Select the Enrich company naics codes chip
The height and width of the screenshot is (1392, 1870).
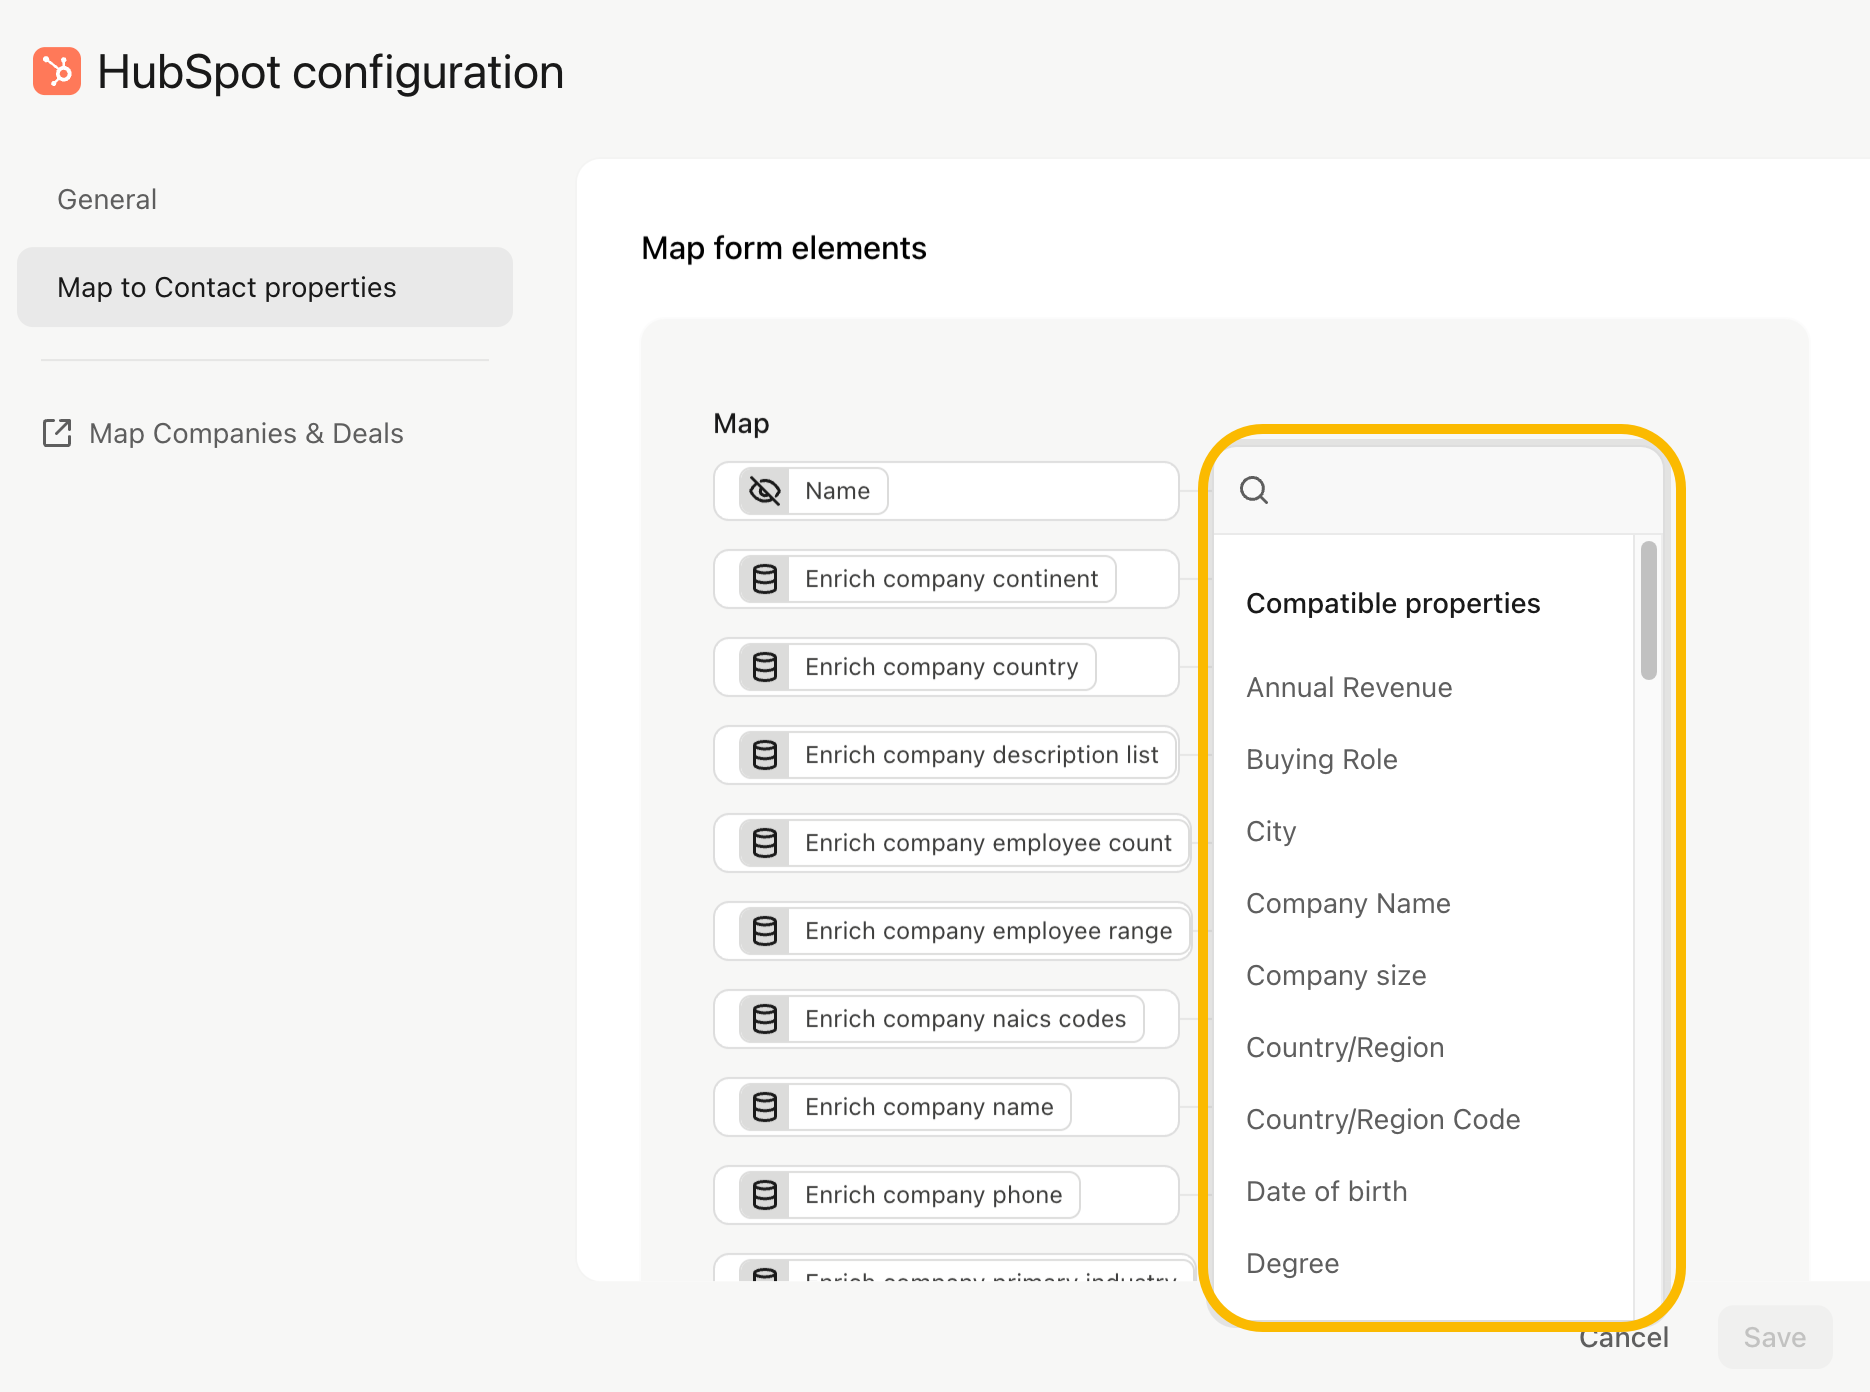coord(941,1019)
